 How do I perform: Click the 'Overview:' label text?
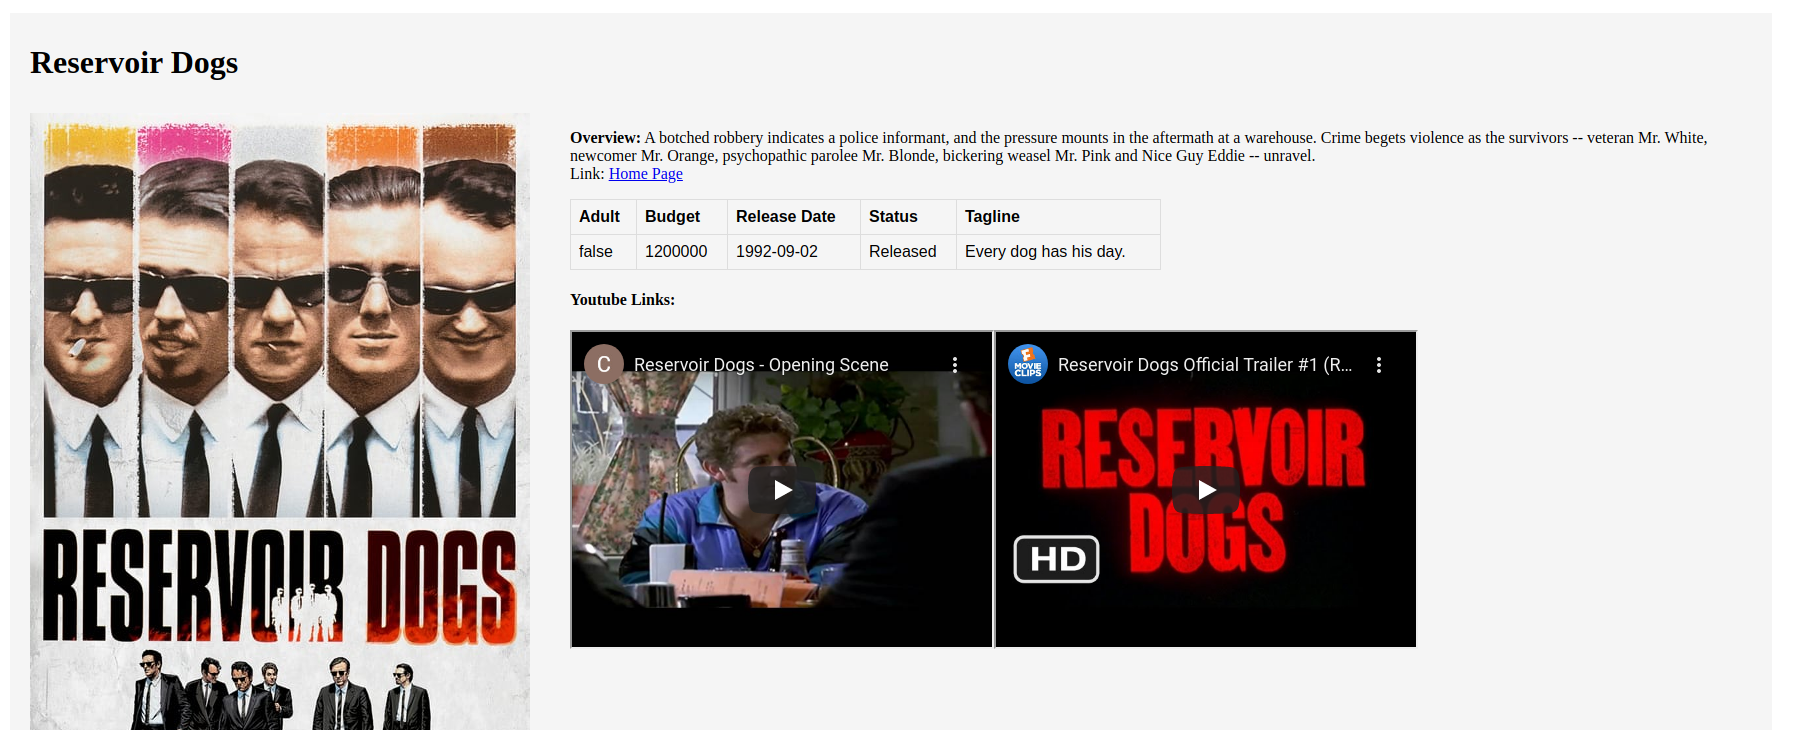[x=605, y=138]
